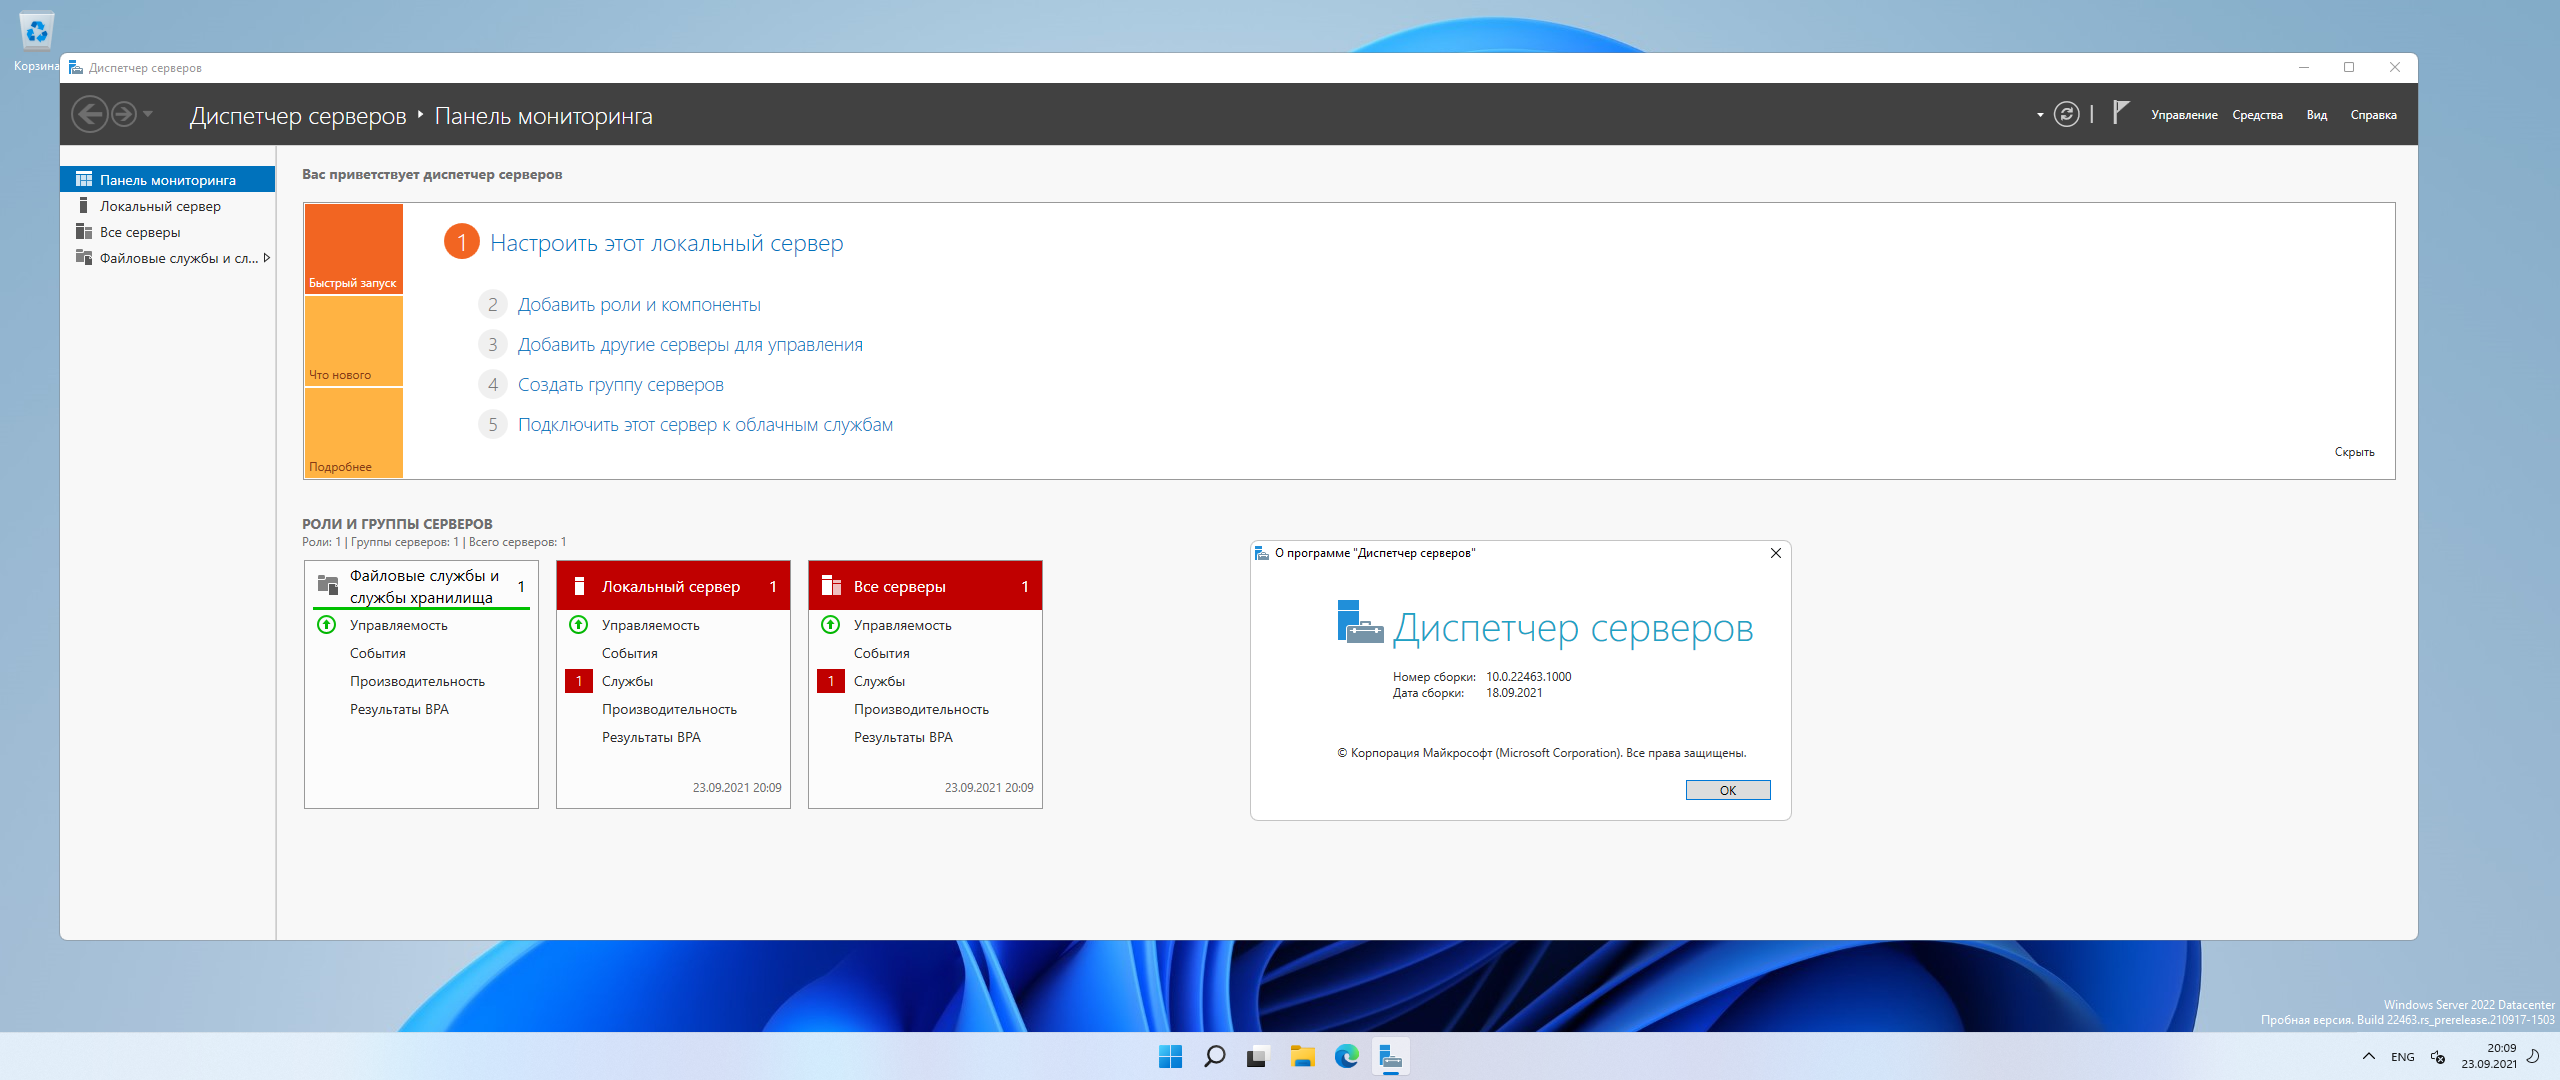Screen dimensions: 2560x1080
Task: Click Управляемость in file services tile
Action: (398, 625)
